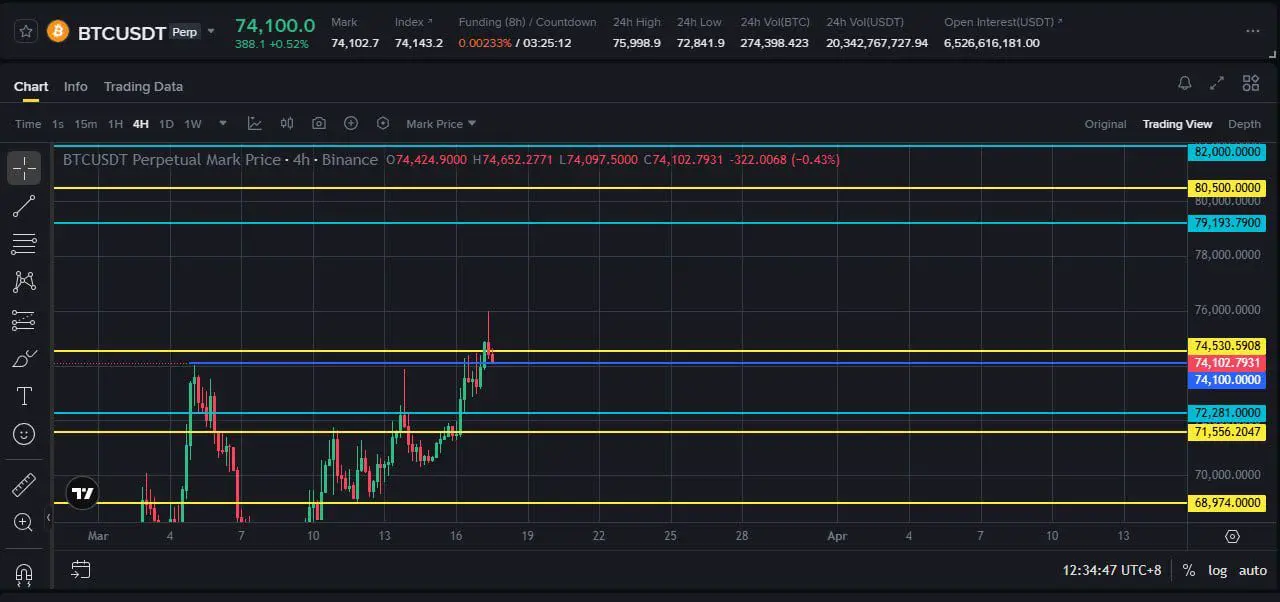Click the circled plus icon in toolbar

351,124
